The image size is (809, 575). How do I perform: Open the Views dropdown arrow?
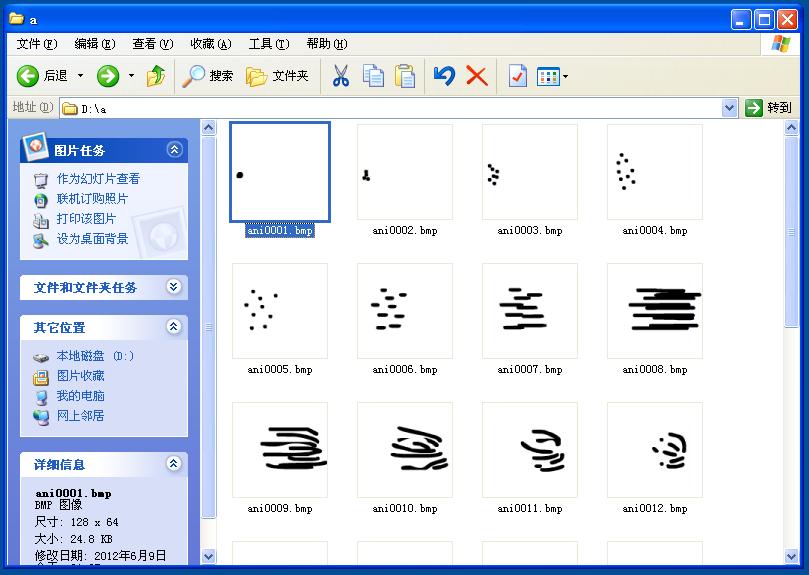point(565,77)
